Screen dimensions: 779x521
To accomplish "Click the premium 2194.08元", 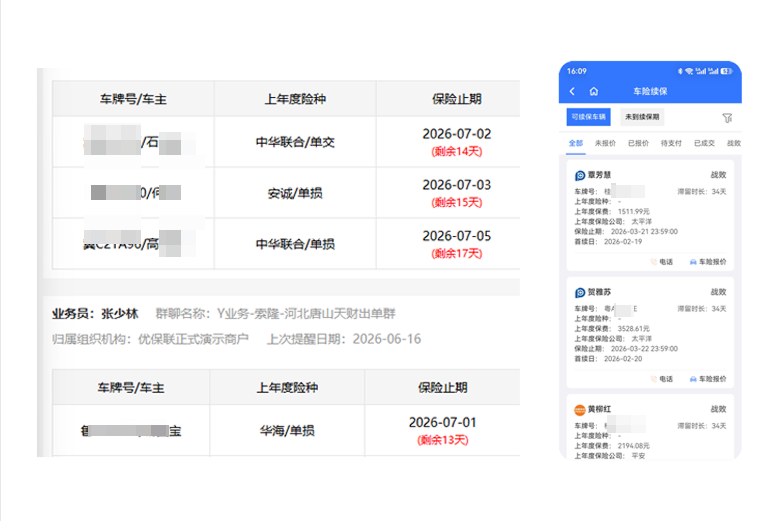I will point(633,446).
